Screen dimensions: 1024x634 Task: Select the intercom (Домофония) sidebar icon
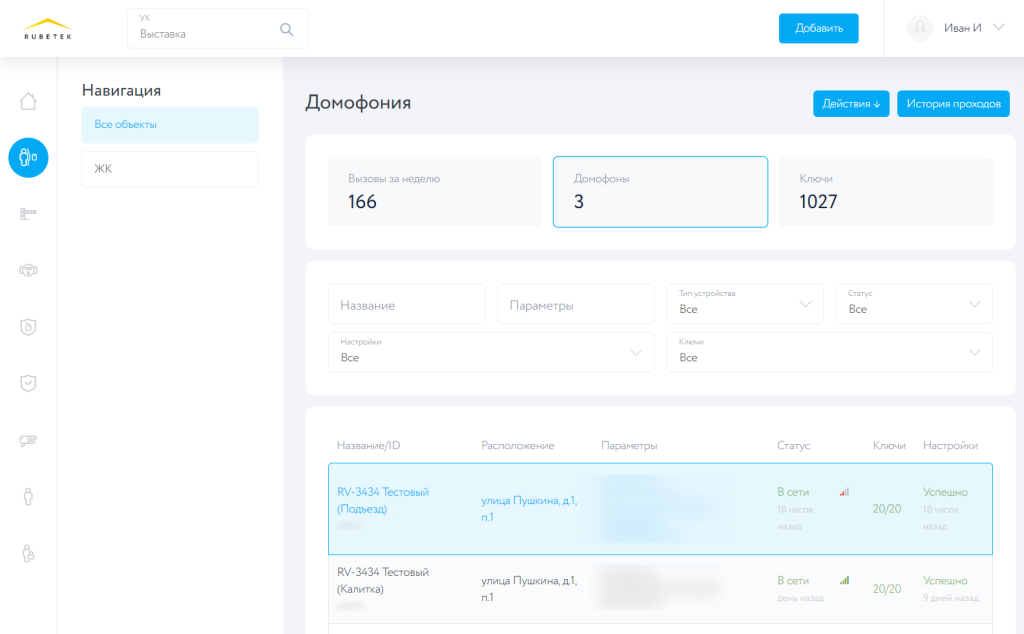[28, 157]
